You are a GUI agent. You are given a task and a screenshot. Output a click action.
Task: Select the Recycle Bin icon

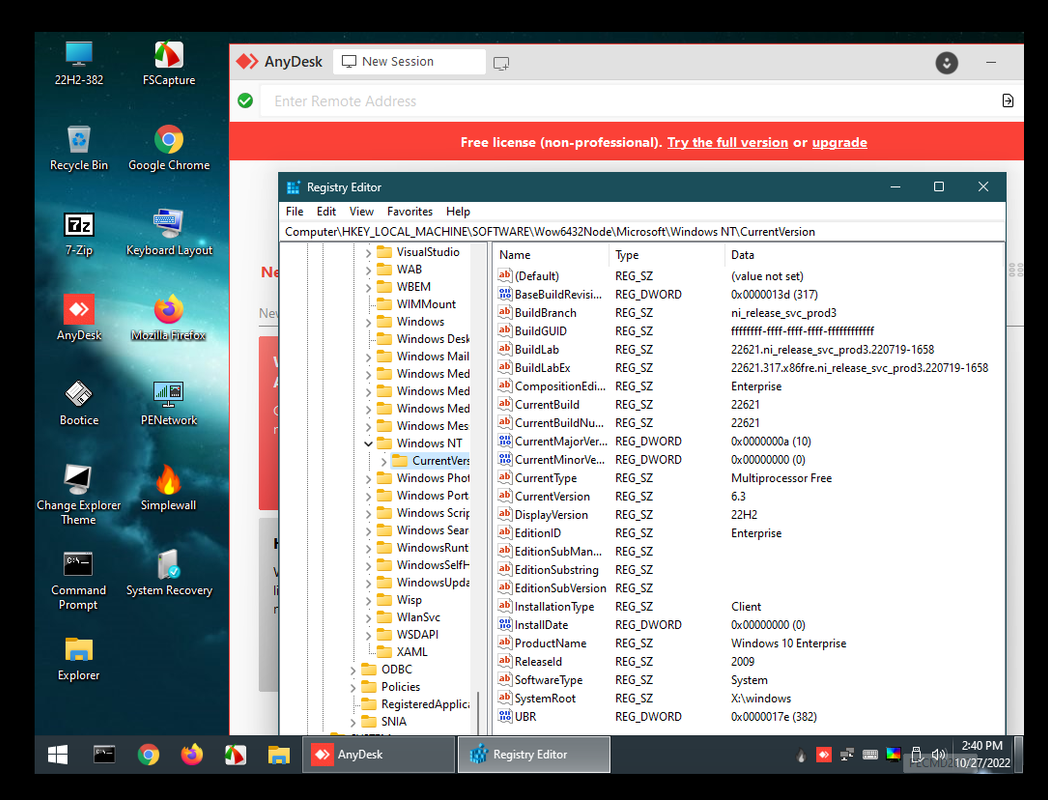point(79,148)
